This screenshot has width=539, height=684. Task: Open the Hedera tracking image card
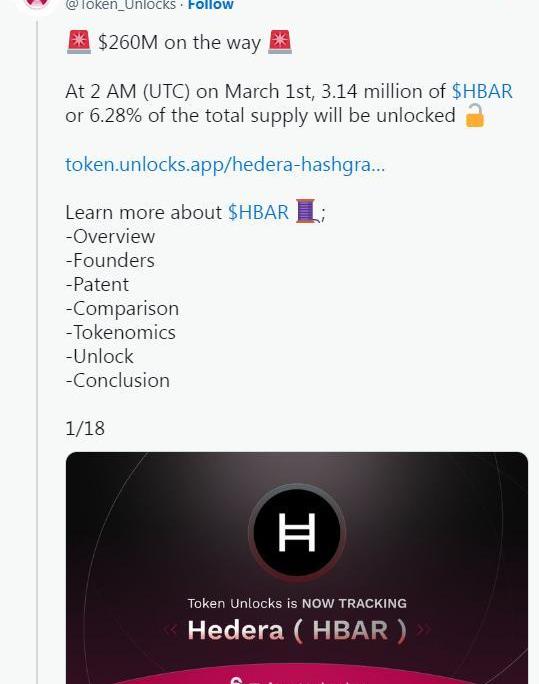pyautogui.click(x=297, y=568)
